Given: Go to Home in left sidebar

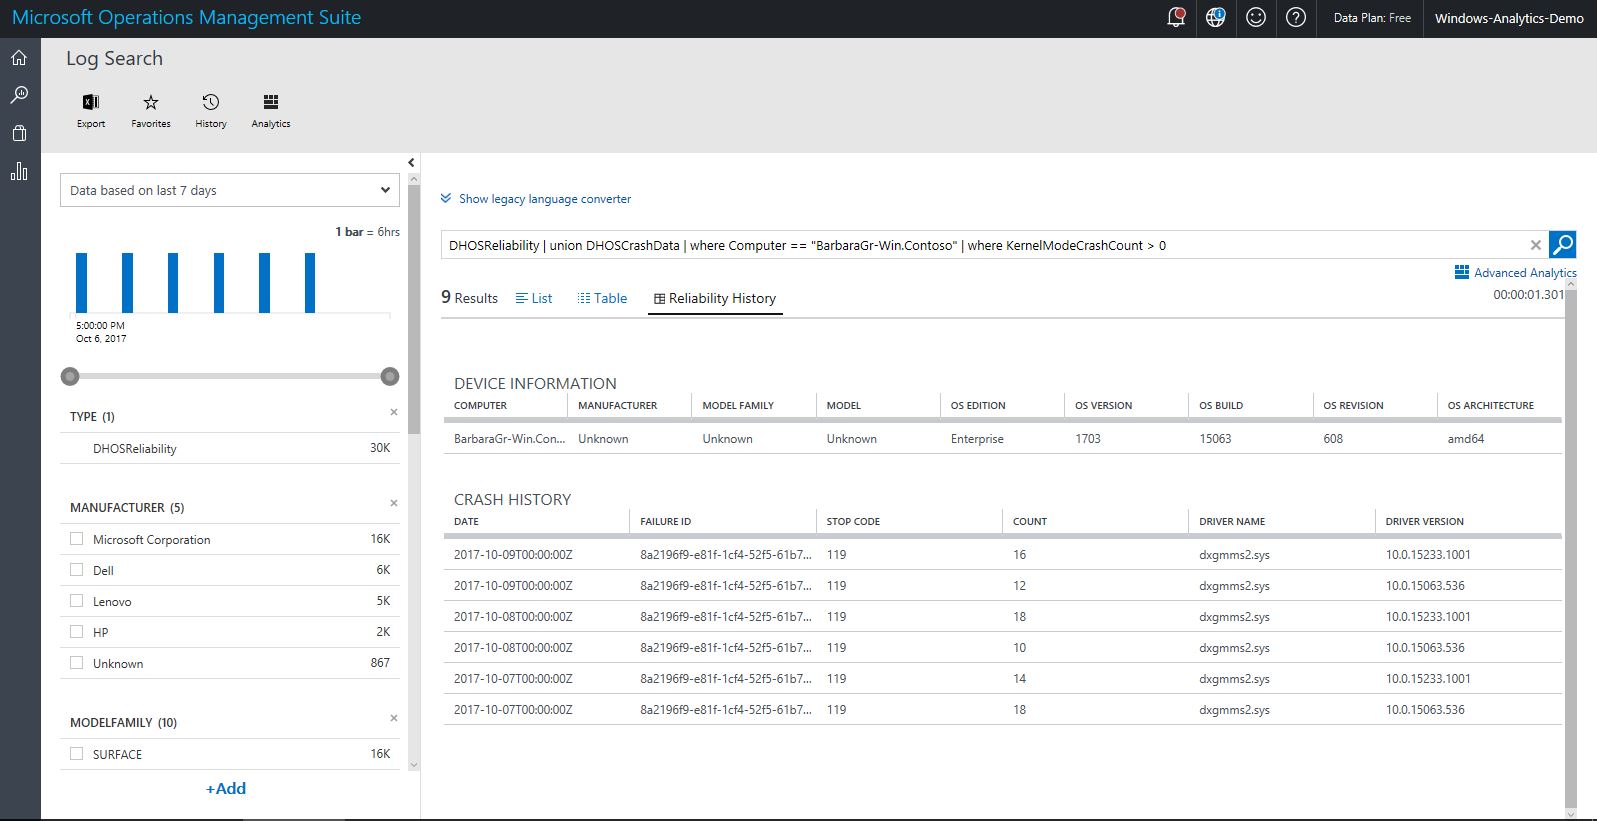Looking at the screenshot, I should click(x=19, y=58).
